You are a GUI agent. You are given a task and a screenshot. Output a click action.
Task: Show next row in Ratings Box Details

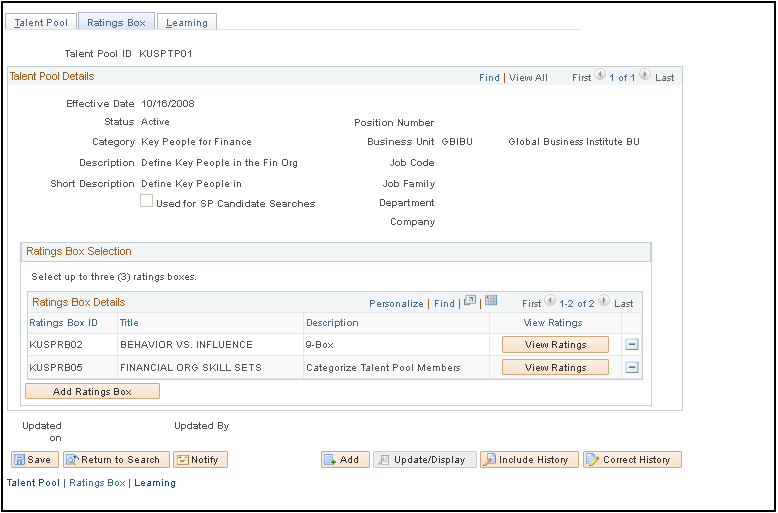tap(603, 301)
